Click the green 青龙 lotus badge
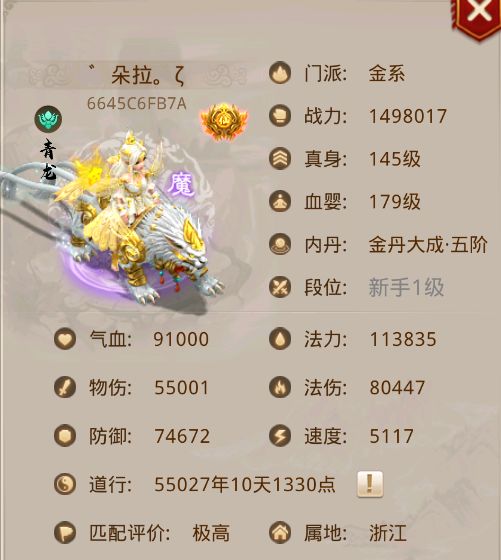This screenshot has width=501, height=560. coord(48,119)
